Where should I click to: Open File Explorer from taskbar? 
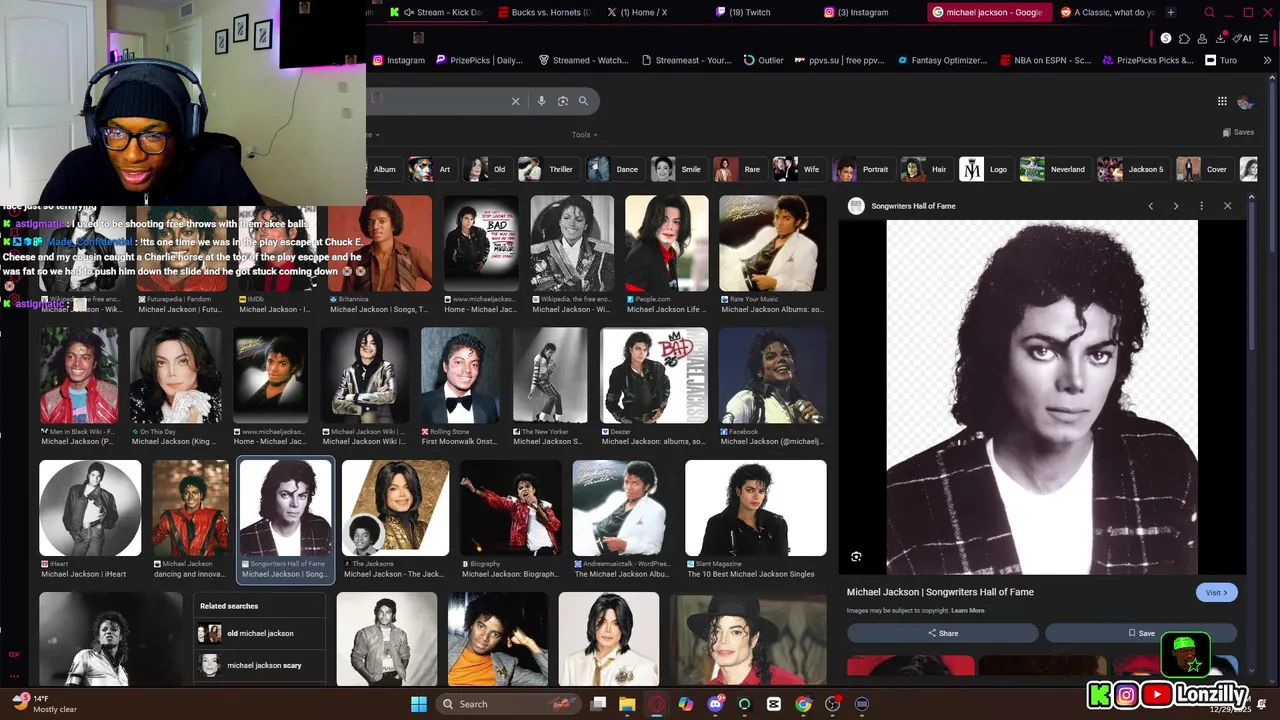click(627, 704)
